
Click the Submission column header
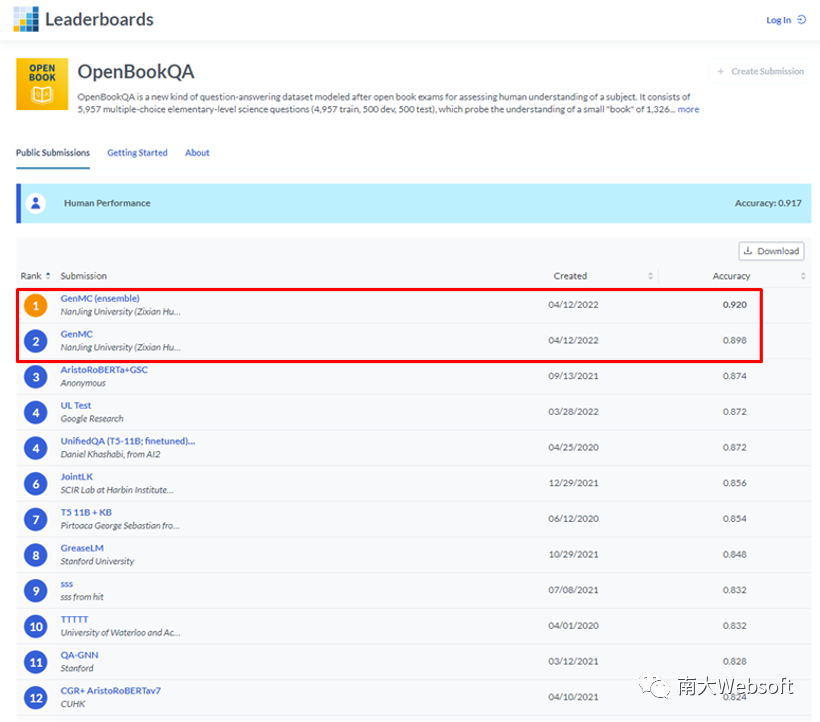84,276
